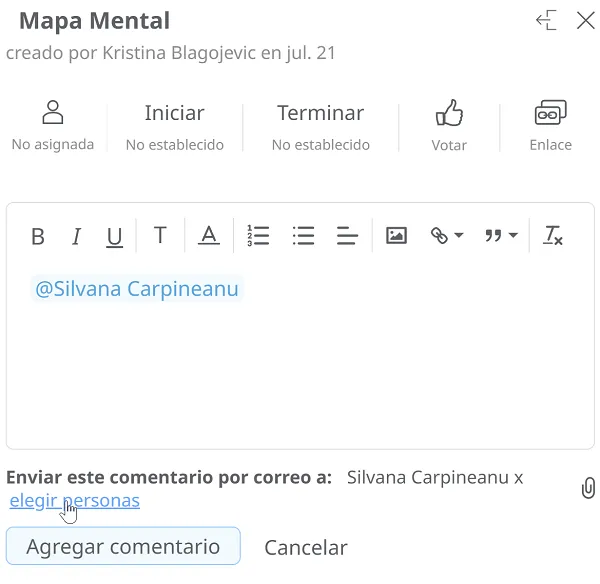The width and height of the screenshot is (600, 584).
Task: Set the Terminar end date
Action: (x=321, y=128)
